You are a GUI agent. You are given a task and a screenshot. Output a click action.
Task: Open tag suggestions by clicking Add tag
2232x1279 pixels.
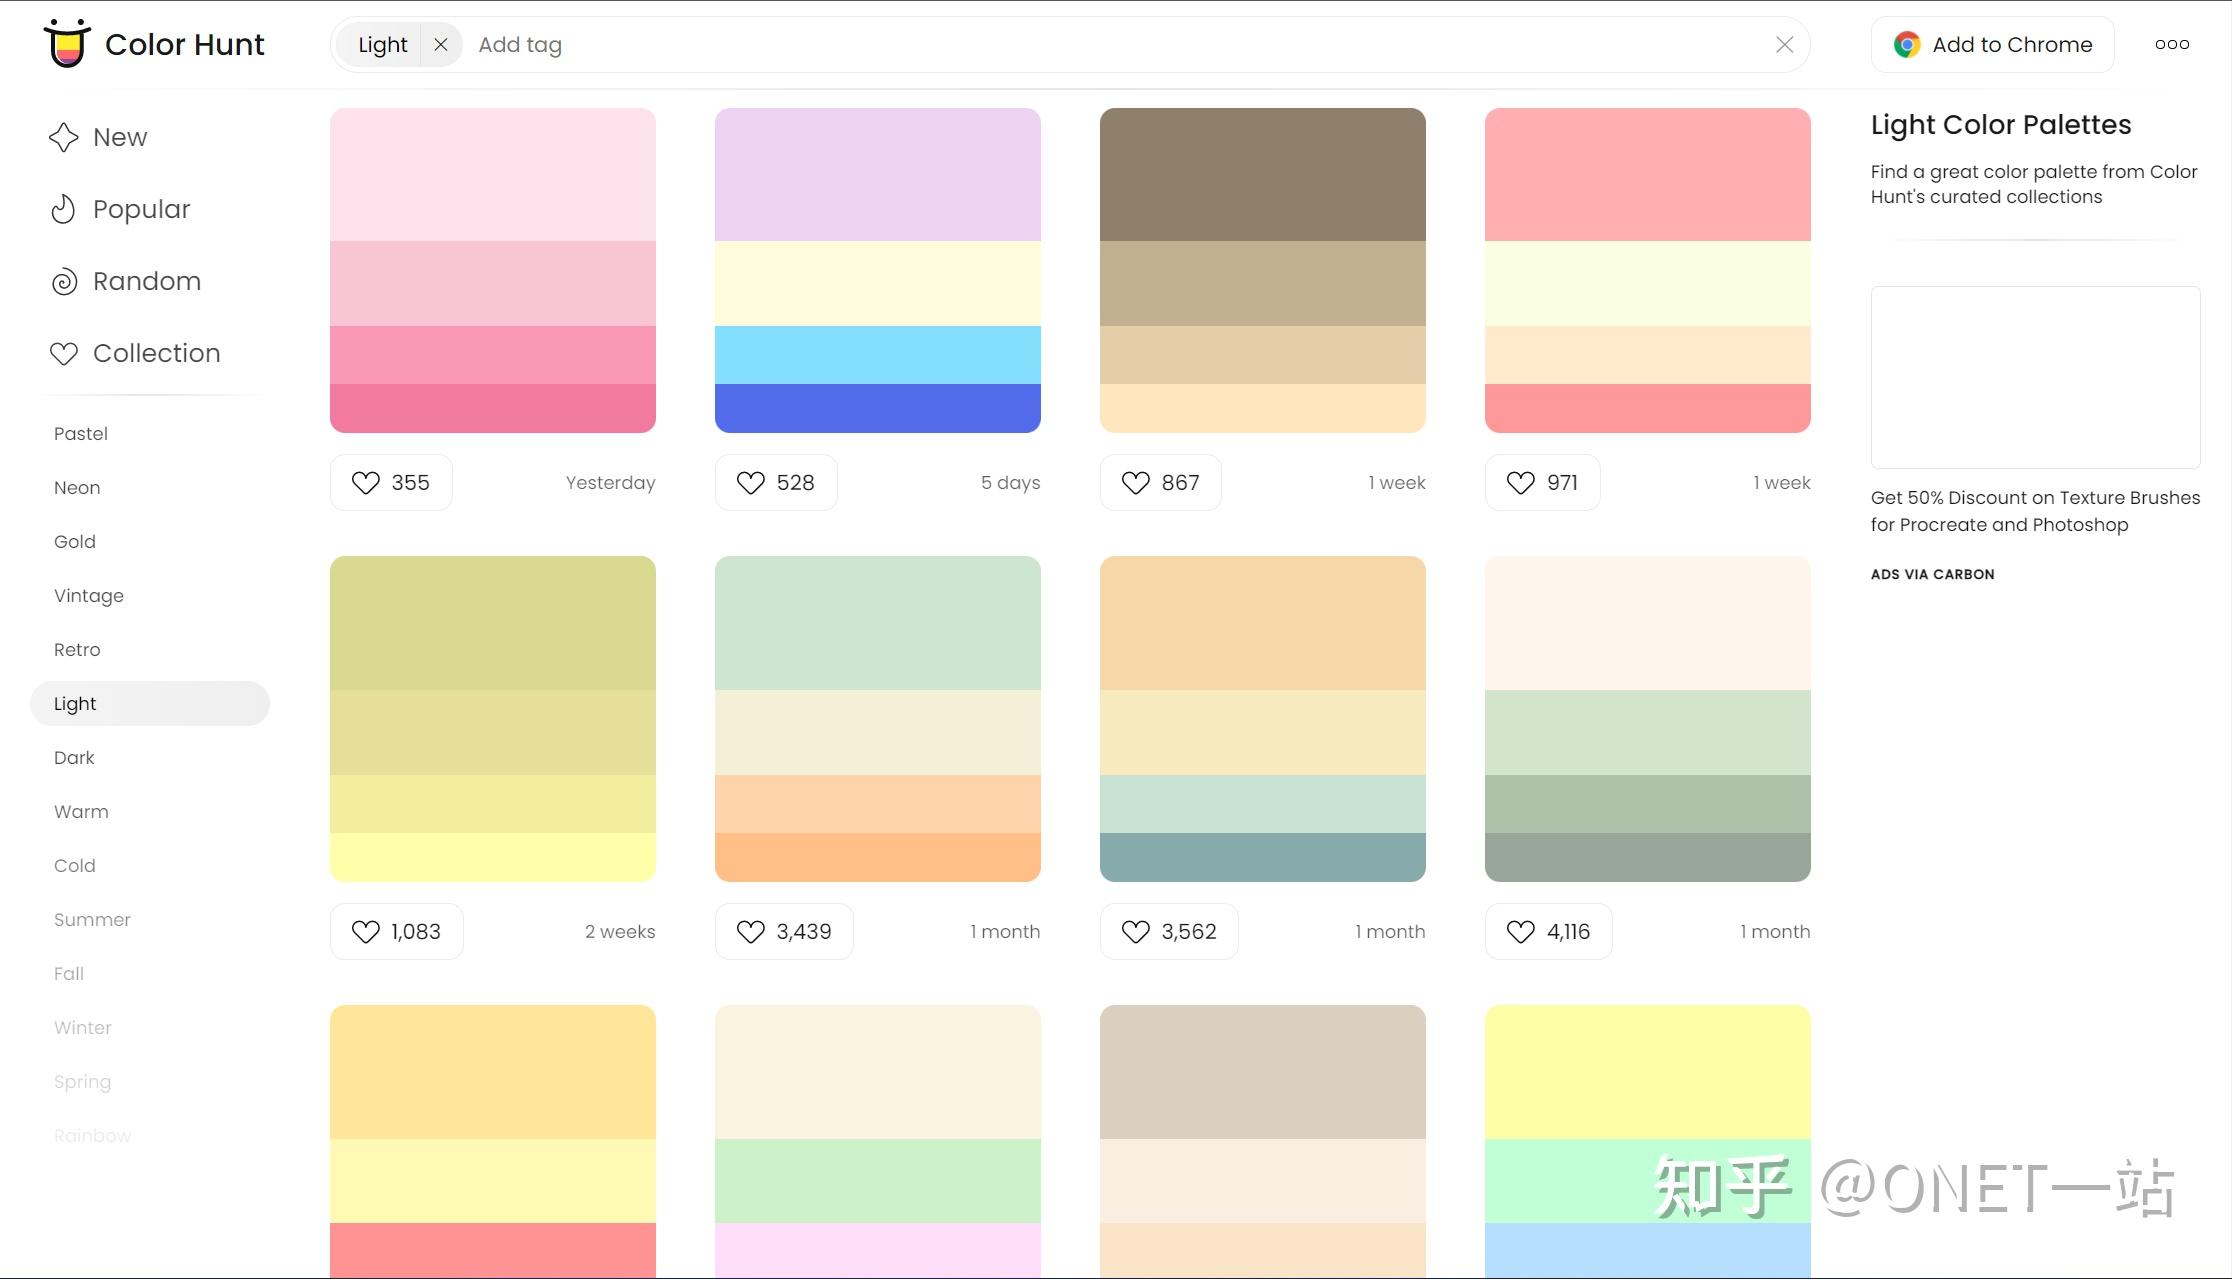click(520, 44)
